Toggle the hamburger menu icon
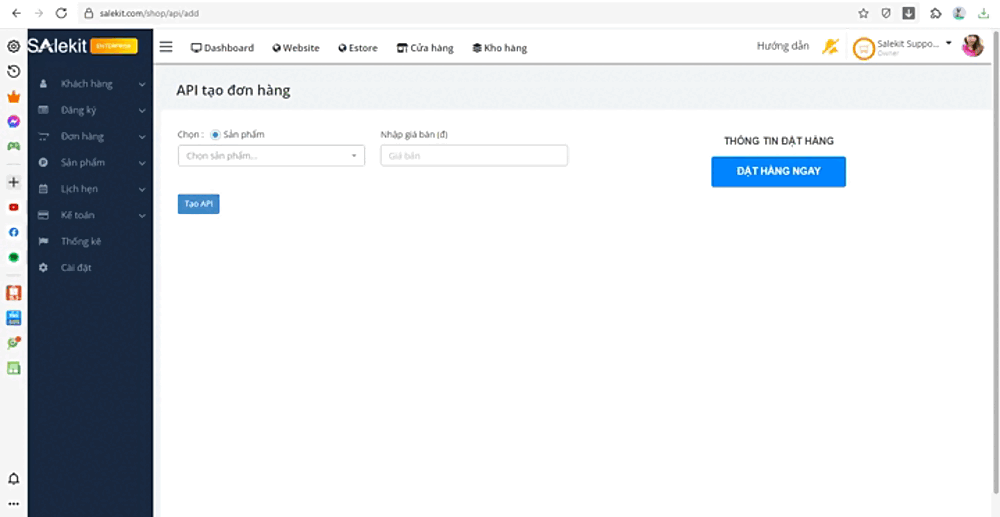 pos(166,47)
